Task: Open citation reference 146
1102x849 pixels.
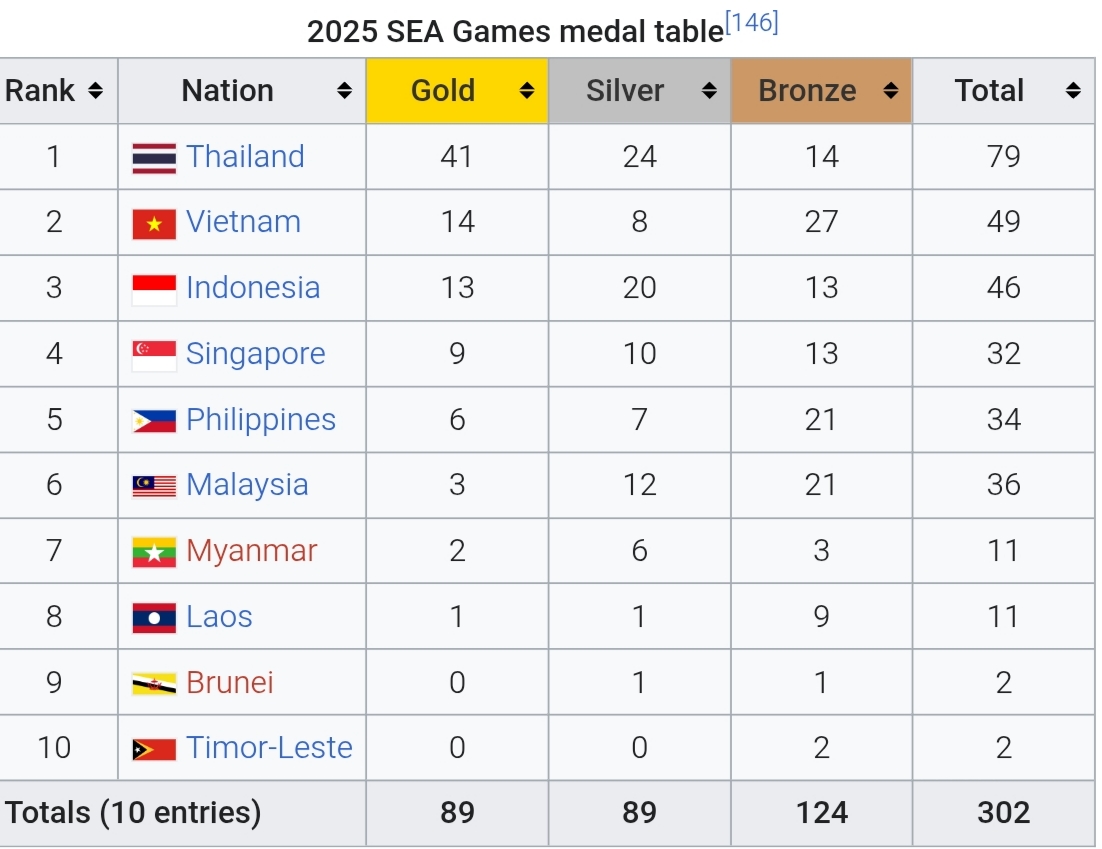Action: click(751, 23)
